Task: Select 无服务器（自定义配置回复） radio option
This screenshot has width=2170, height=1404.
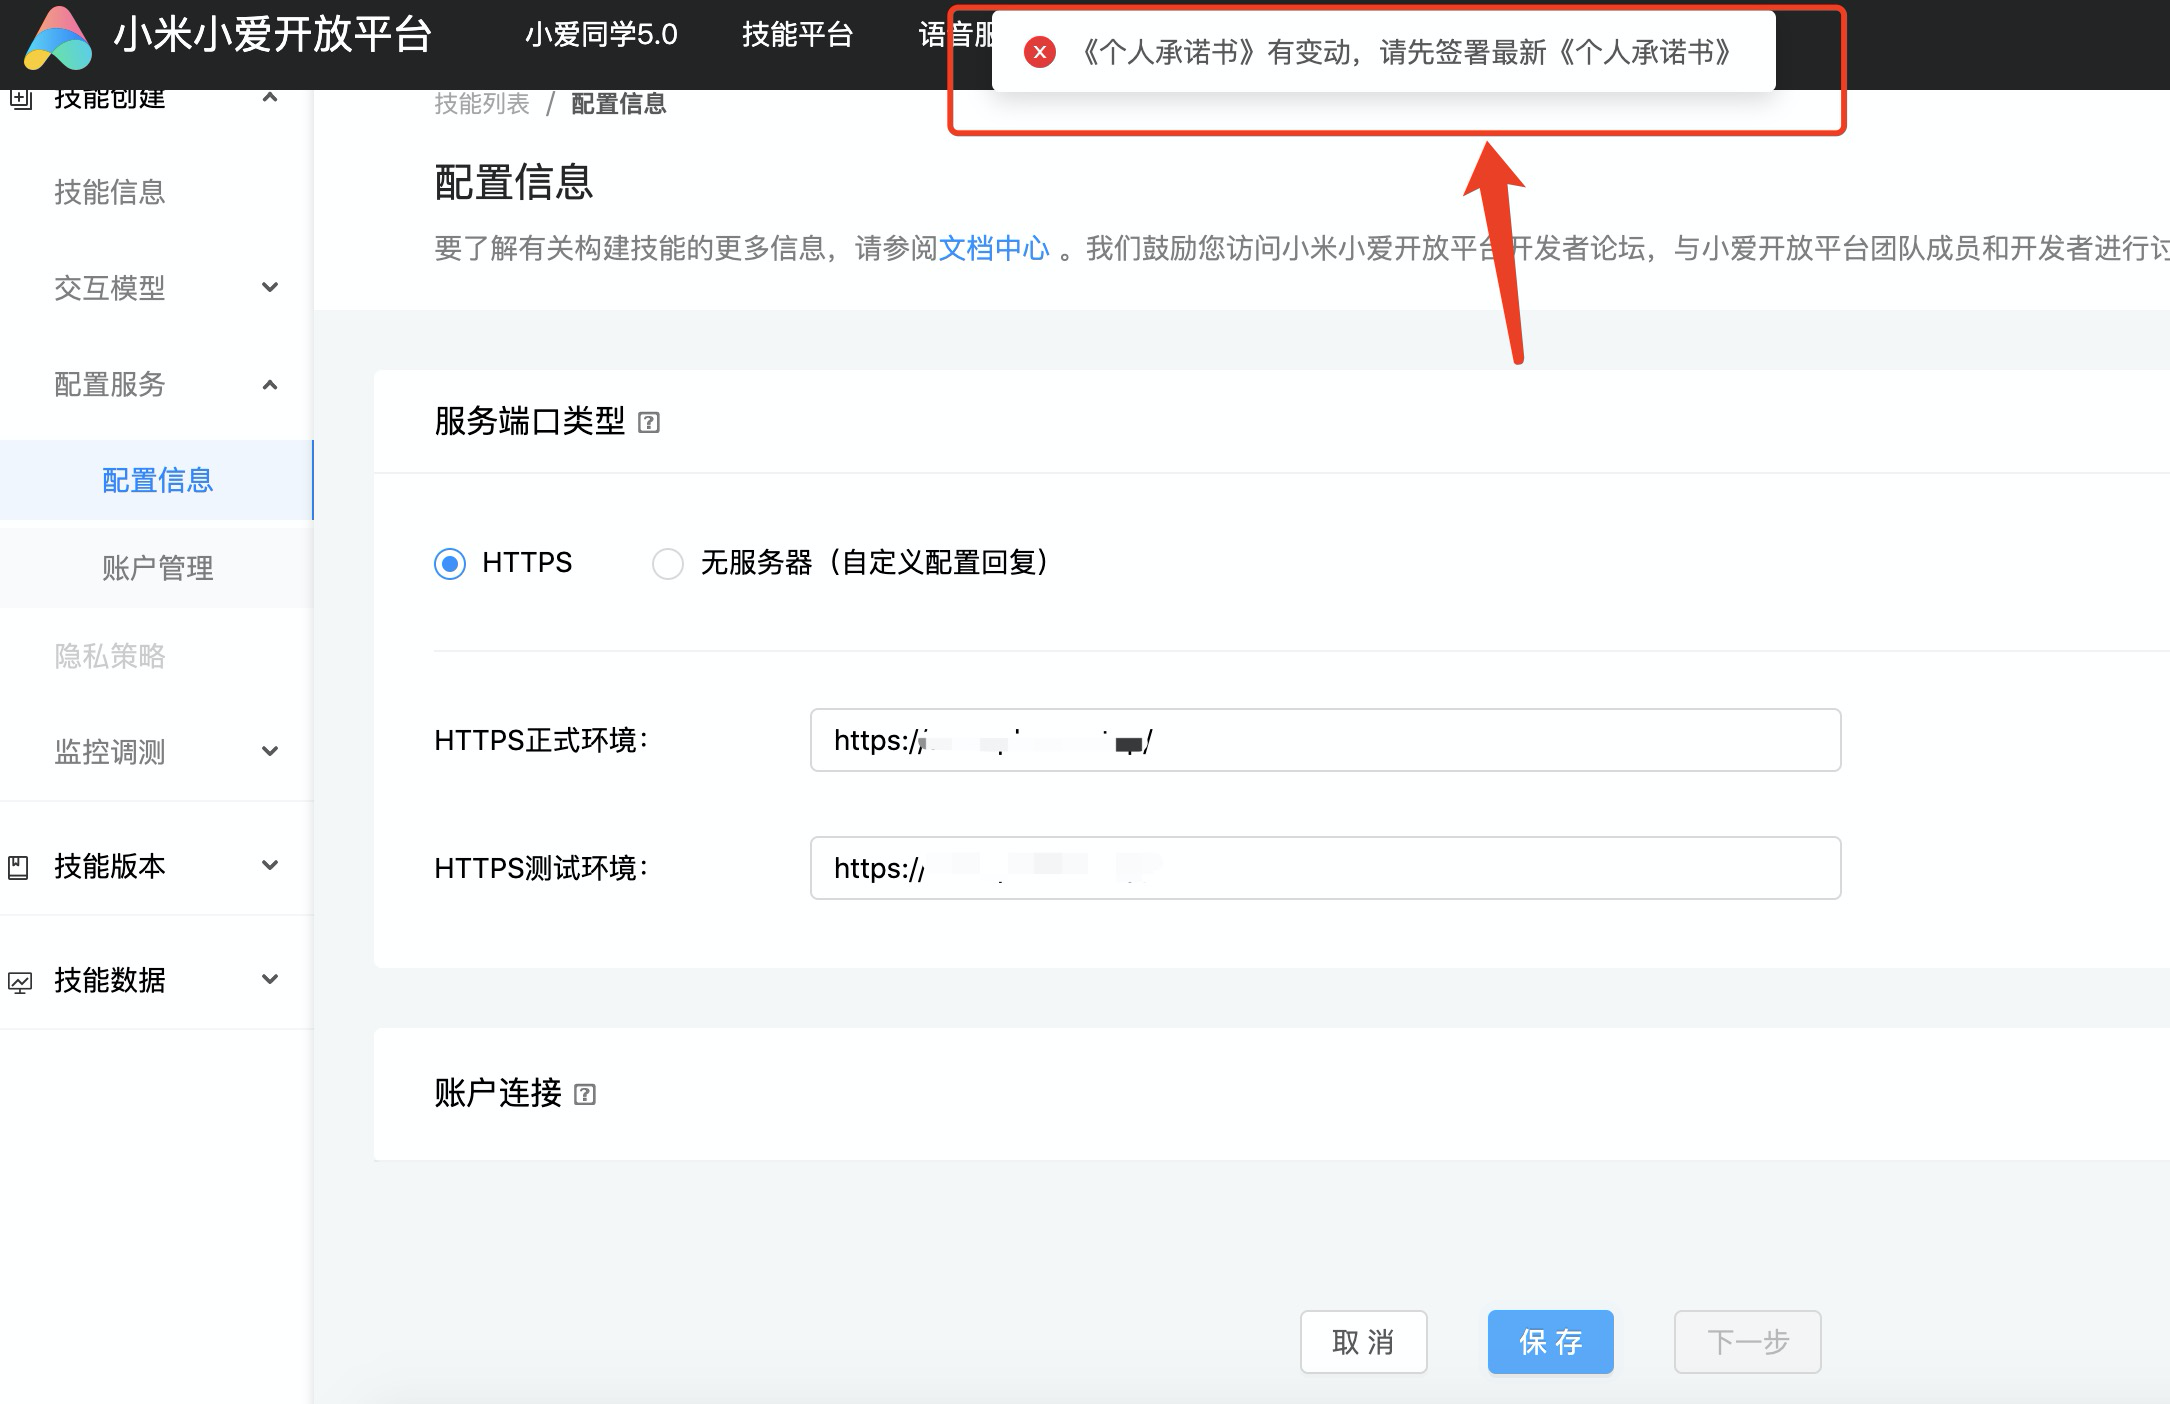Action: click(x=668, y=564)
